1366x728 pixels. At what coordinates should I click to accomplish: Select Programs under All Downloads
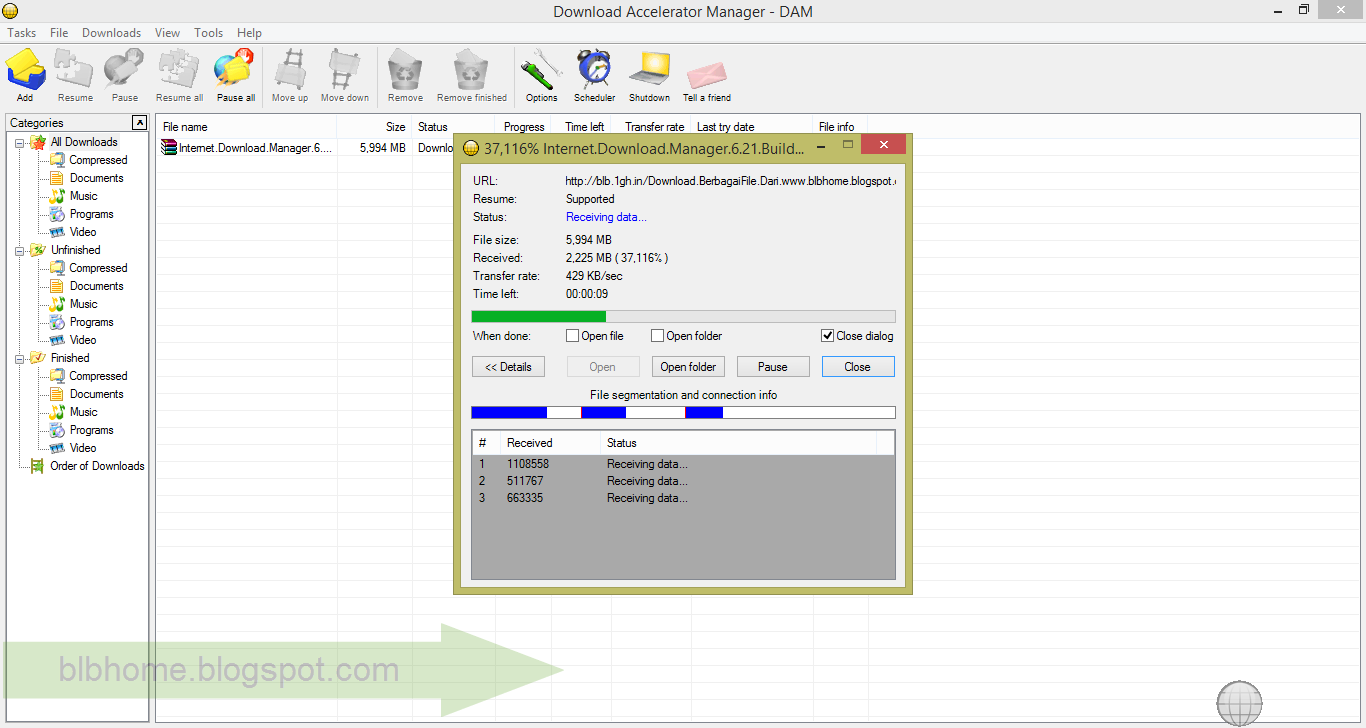(x=92, y=214)
